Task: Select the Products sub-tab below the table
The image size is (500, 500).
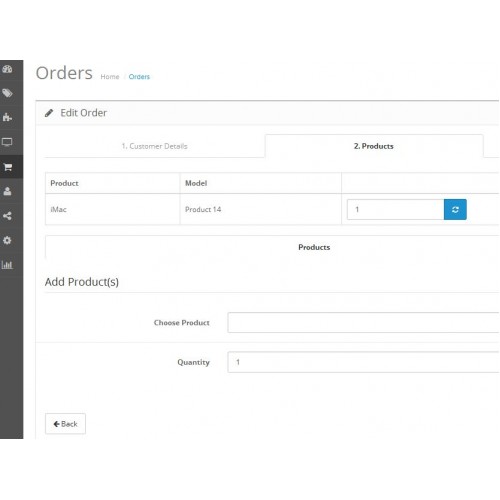Action: click(x=314, y=247)
